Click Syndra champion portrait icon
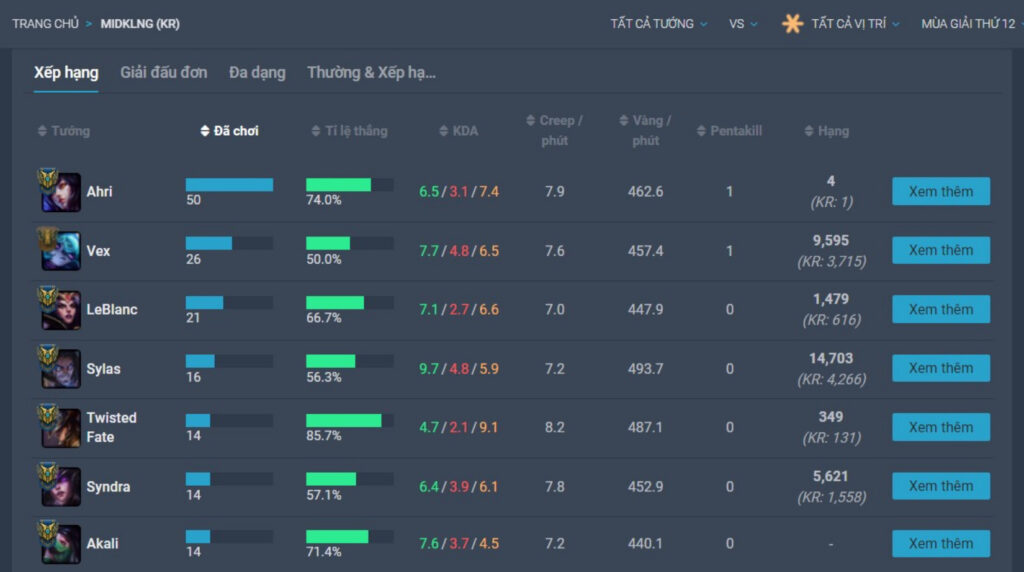Image resolution: width=1024 pixels, height=572 pixels. (60, 486)
